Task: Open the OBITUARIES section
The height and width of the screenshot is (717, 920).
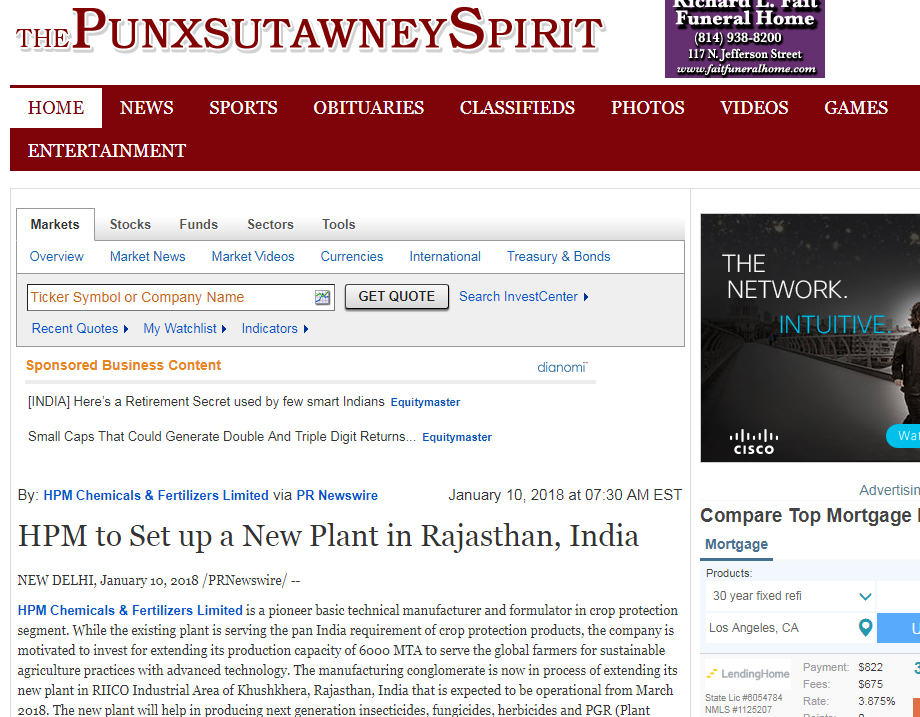Action: (368, 108)
